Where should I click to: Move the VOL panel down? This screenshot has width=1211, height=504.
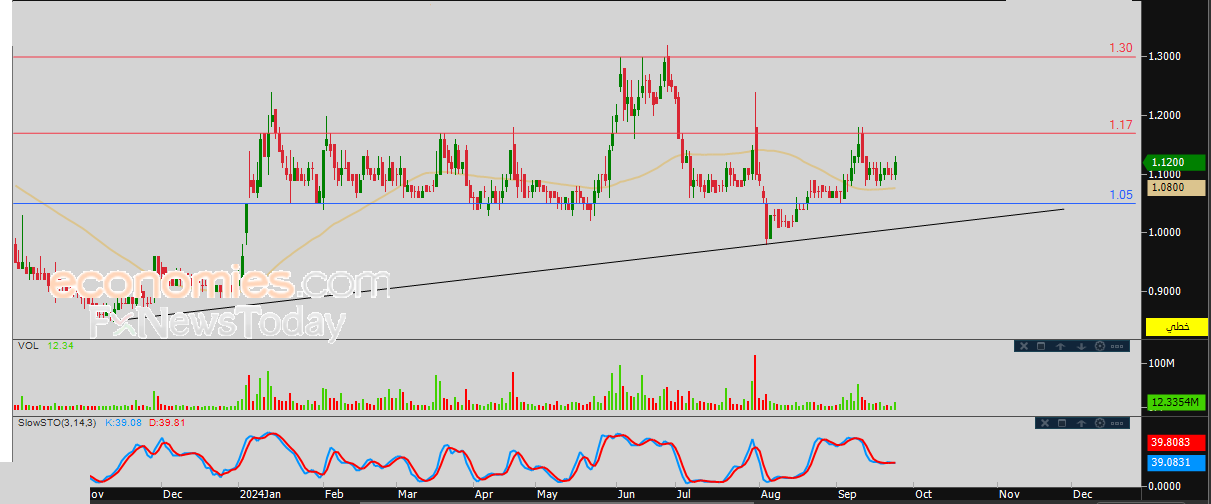(x=1081, y=346)
